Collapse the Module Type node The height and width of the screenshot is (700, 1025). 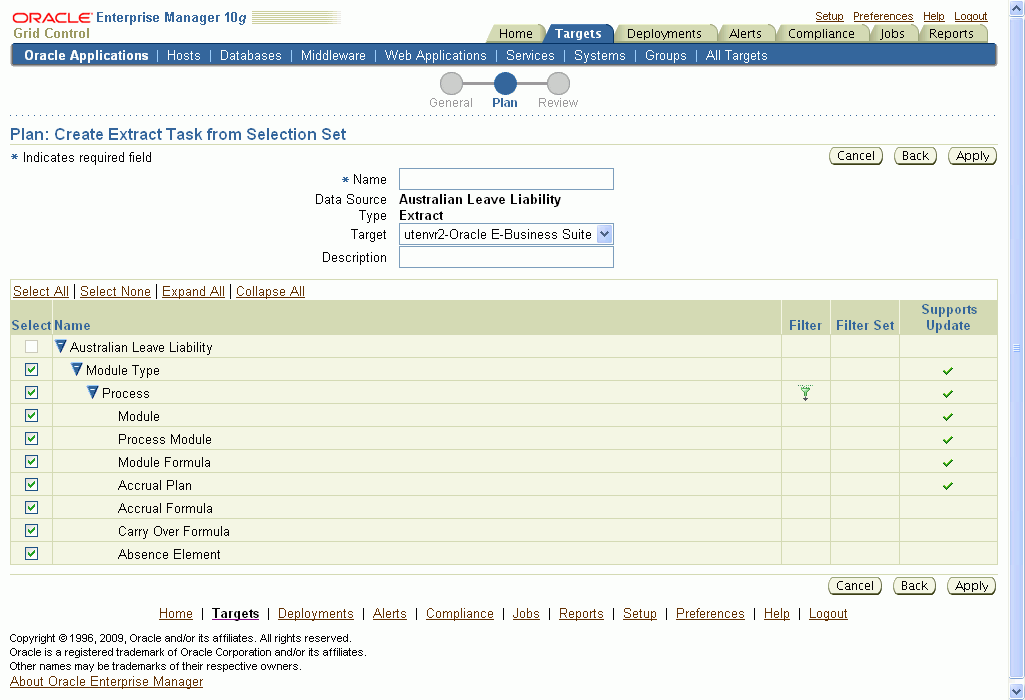point(76,369)
